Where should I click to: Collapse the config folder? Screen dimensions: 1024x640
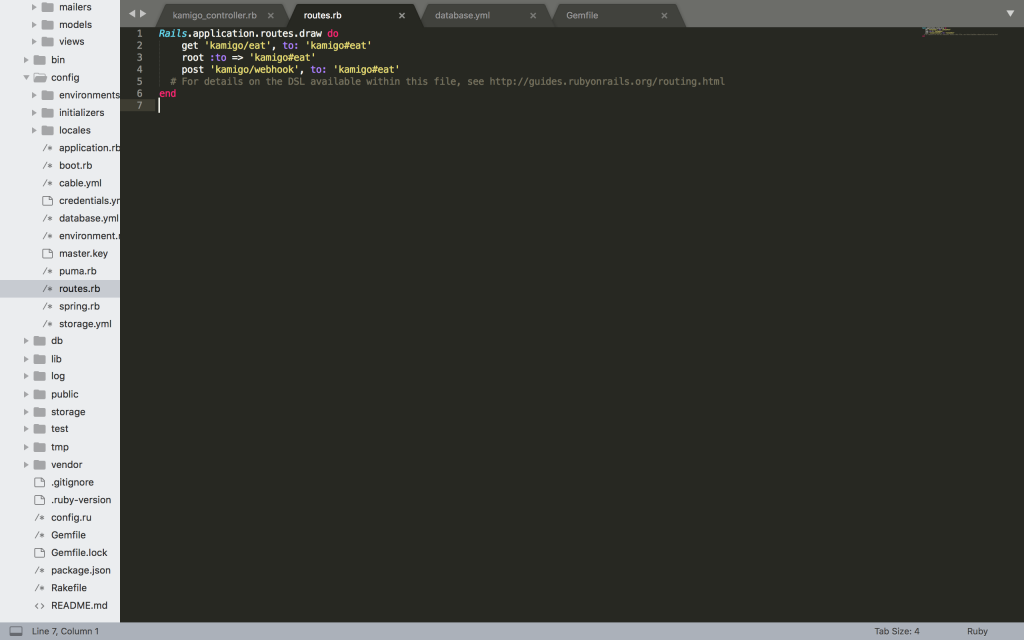click(x=26, y=78)
